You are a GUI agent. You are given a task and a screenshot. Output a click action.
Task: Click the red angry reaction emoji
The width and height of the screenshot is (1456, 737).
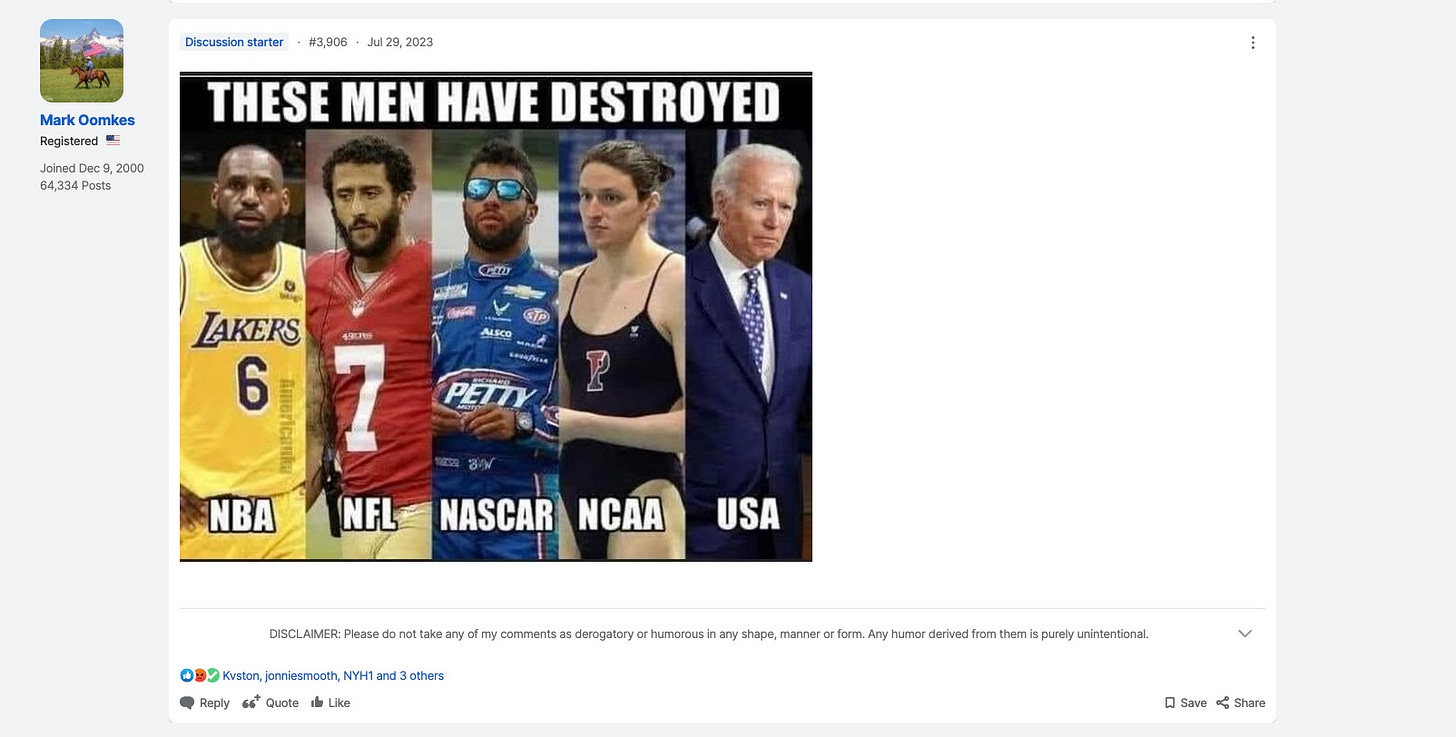click(200, 676)
